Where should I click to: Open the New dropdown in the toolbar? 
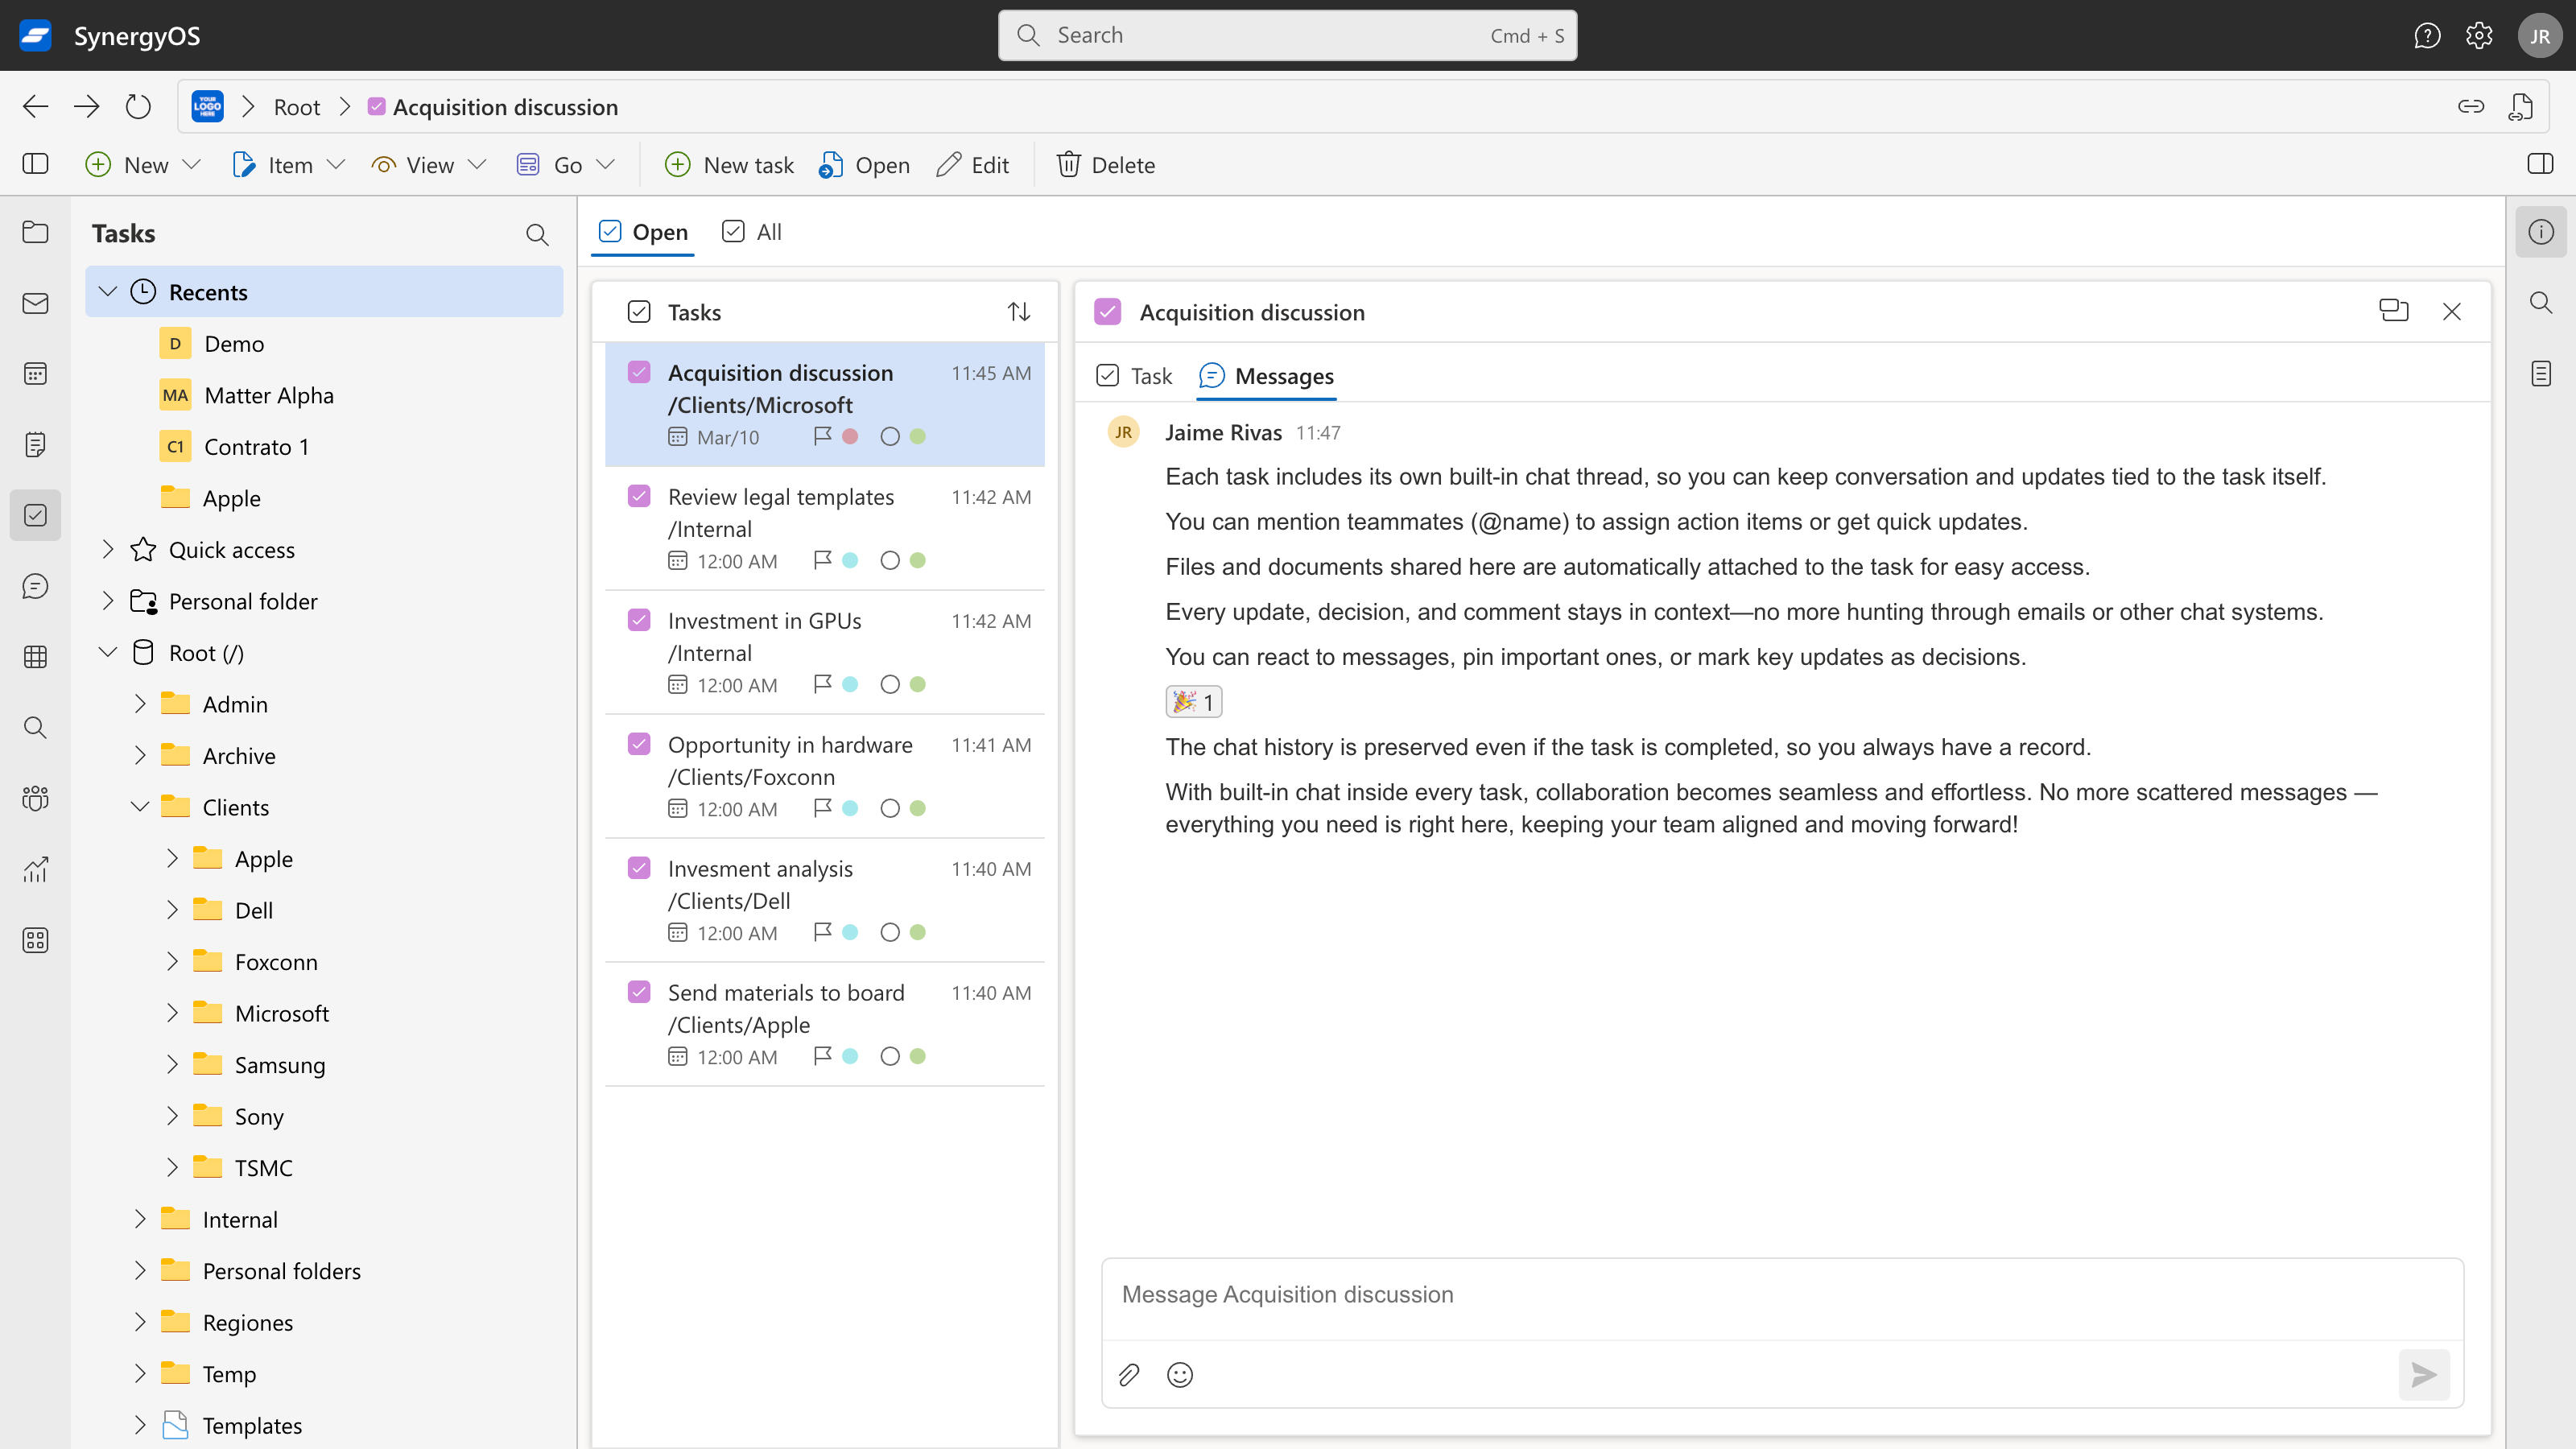pyautogui.click(x=143, y=164)
